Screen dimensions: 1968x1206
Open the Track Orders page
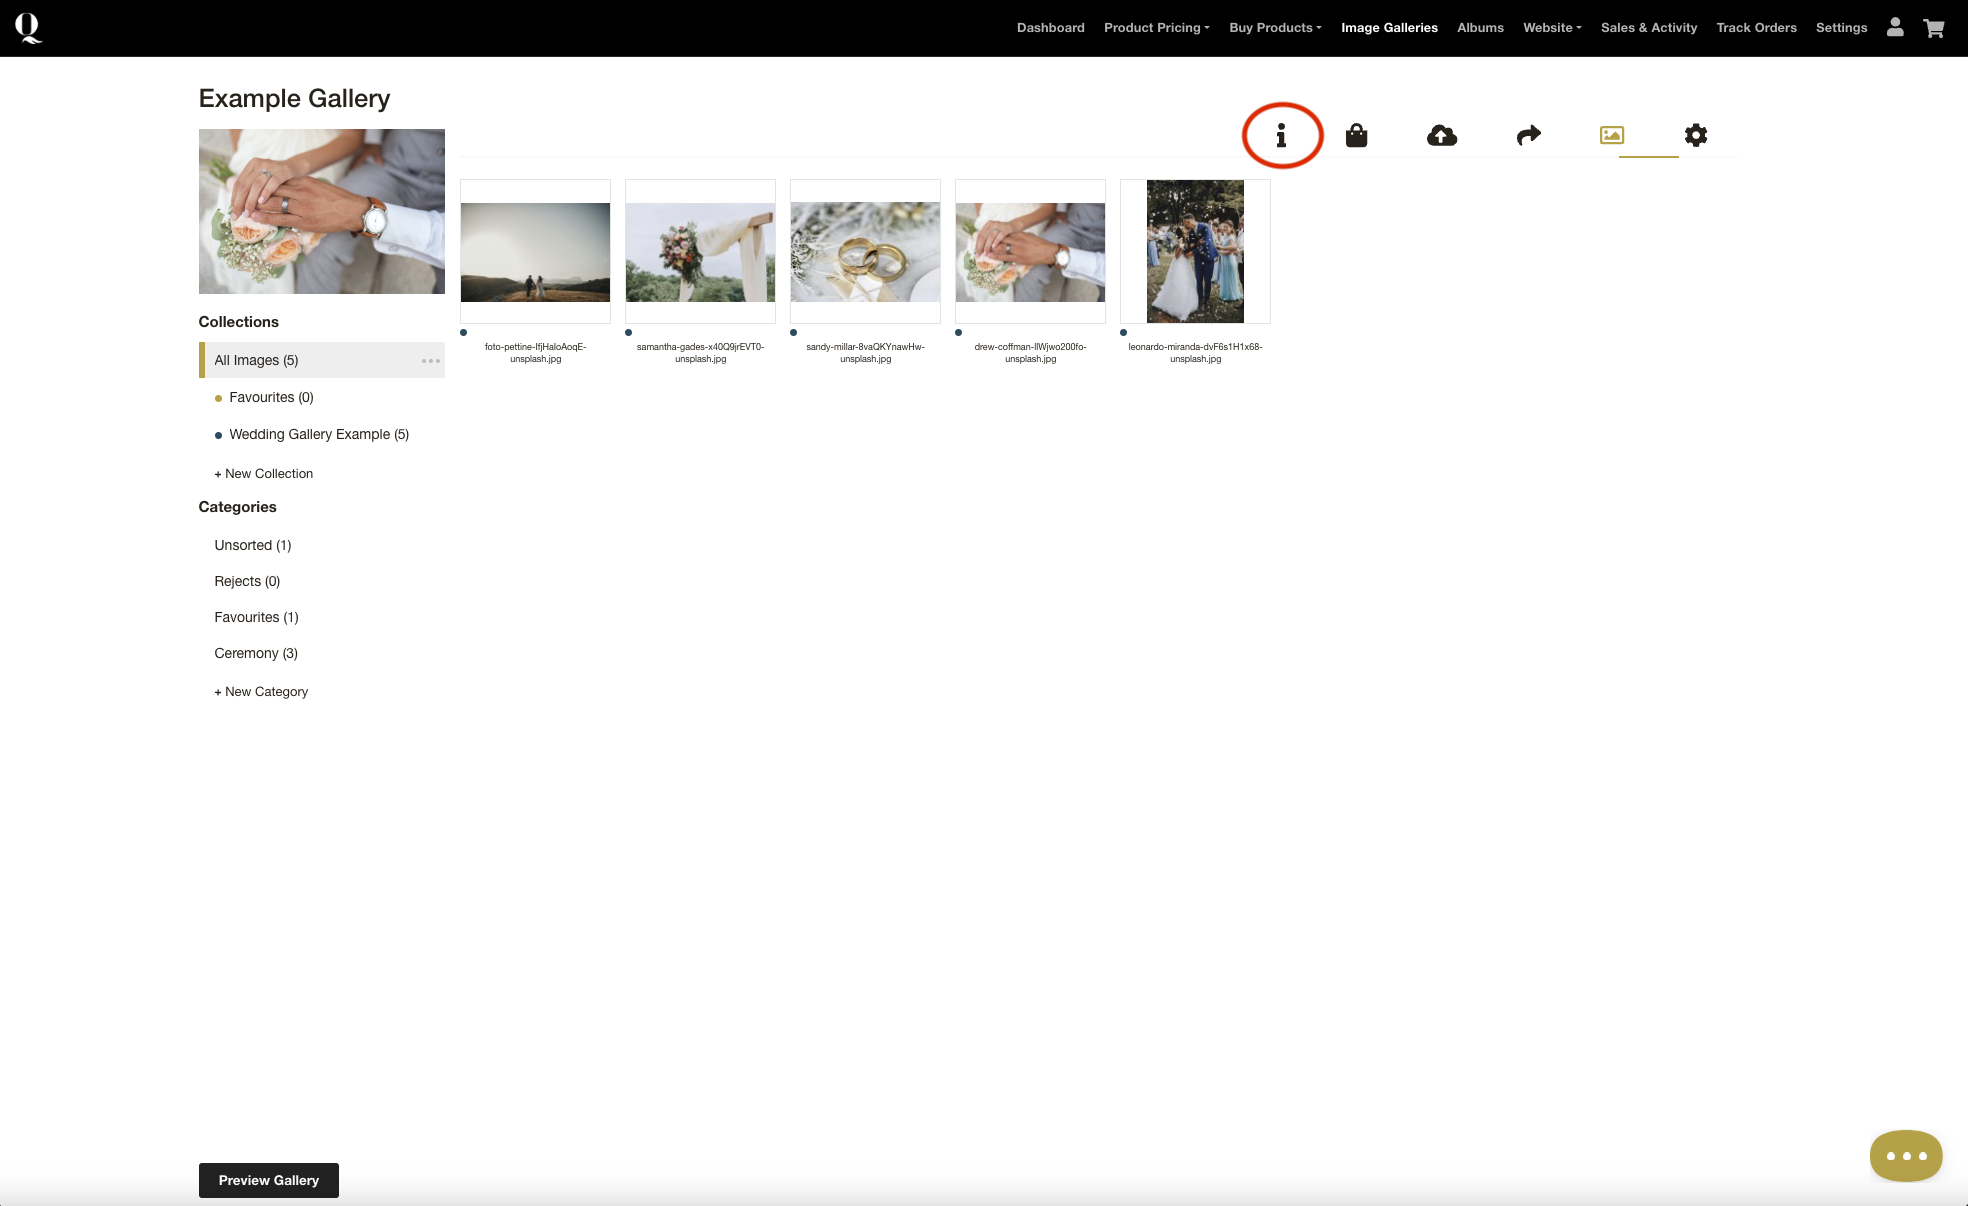tap(1756, 28)
